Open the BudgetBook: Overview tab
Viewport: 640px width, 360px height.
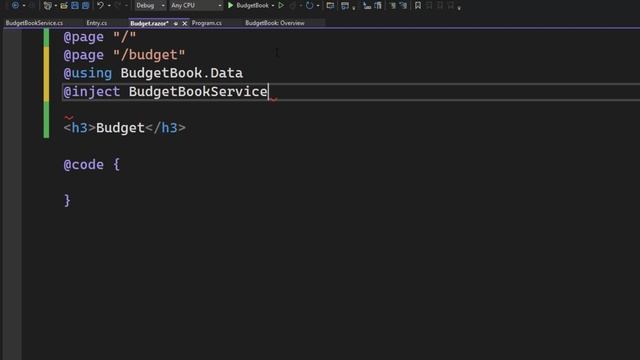pyautogui.click(x=275, y=23)
